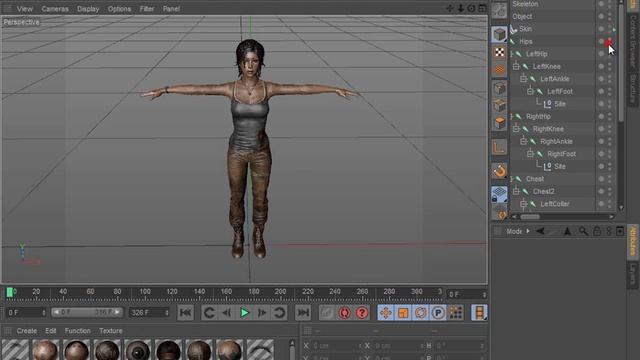Screen dimensions: 640x360
Task: Click the keyframe selection question-mark icon
Action: pyautogui.click(x=362, y=313)
